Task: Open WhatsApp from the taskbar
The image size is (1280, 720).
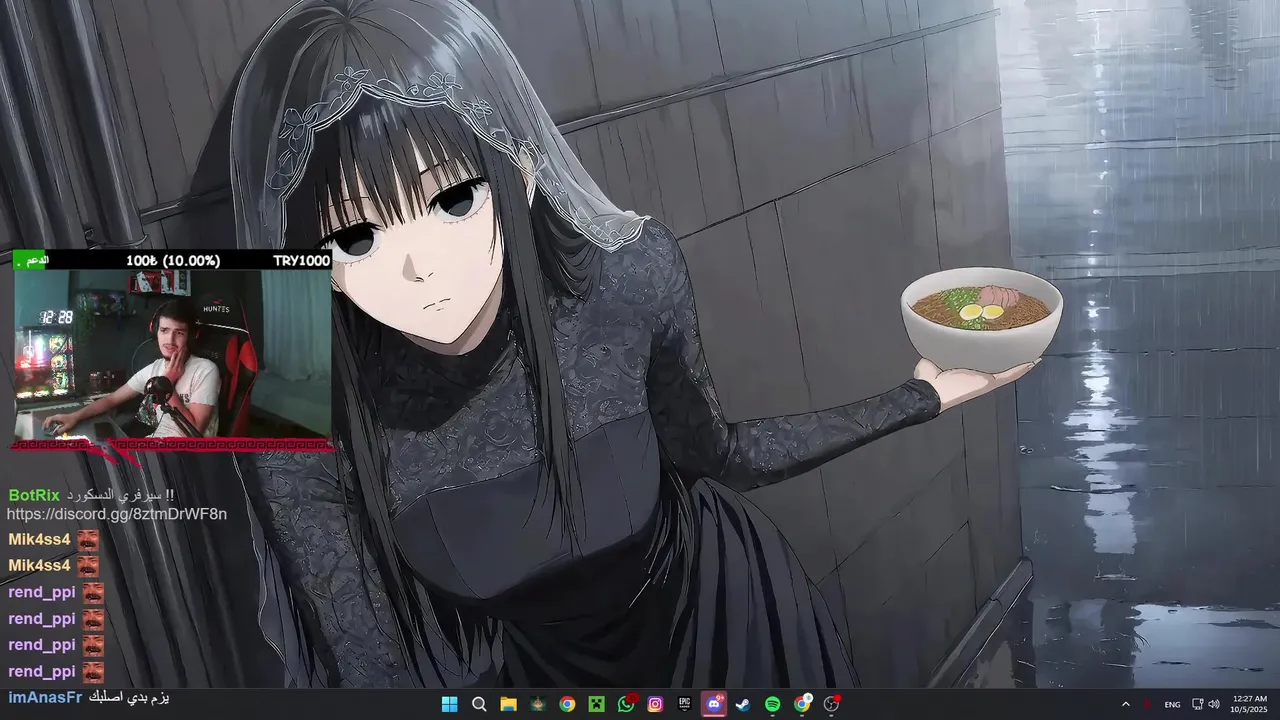Action: point(626,704)
